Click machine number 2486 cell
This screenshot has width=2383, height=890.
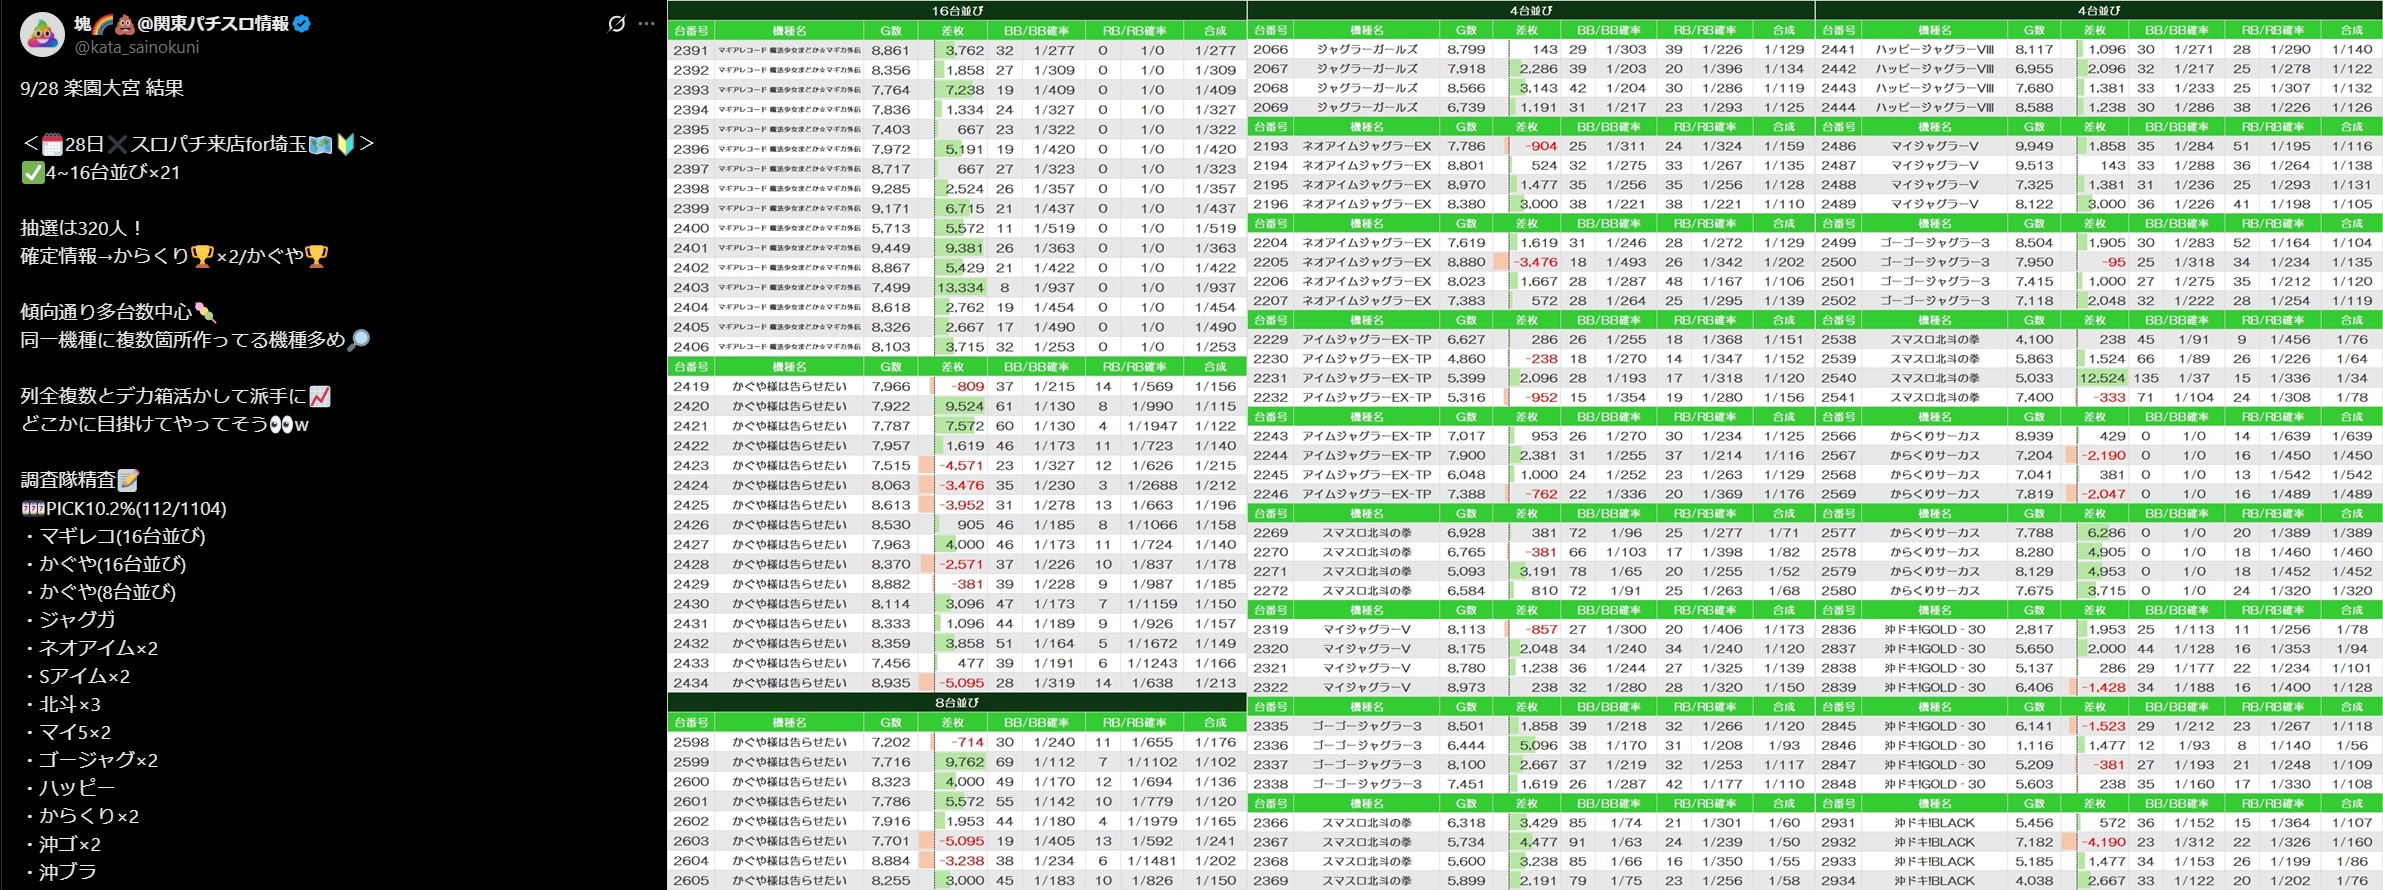[1839, 146]
